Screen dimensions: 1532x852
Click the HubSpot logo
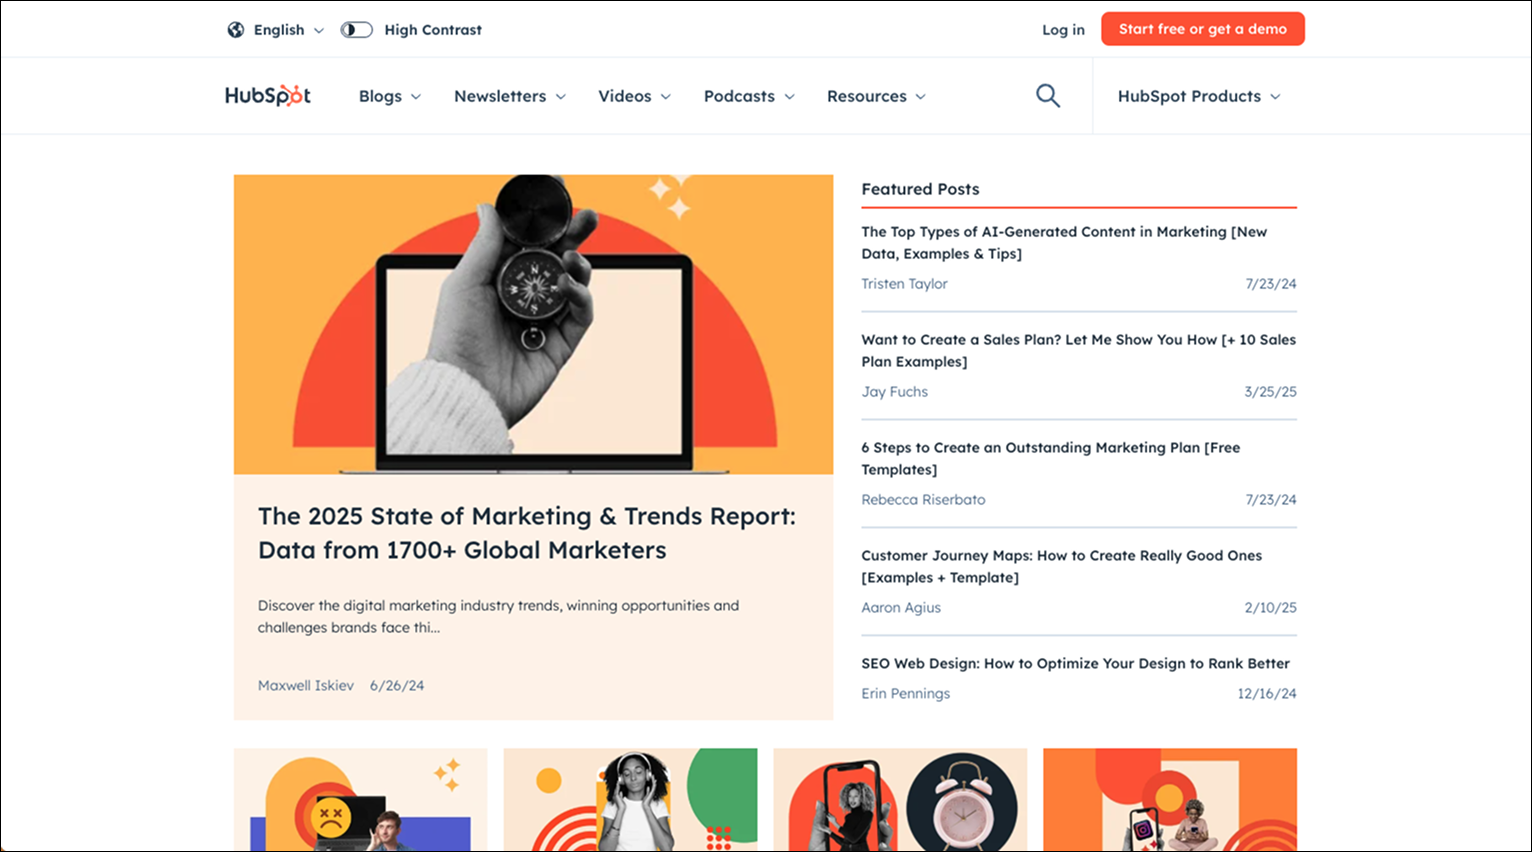[267, 94]
